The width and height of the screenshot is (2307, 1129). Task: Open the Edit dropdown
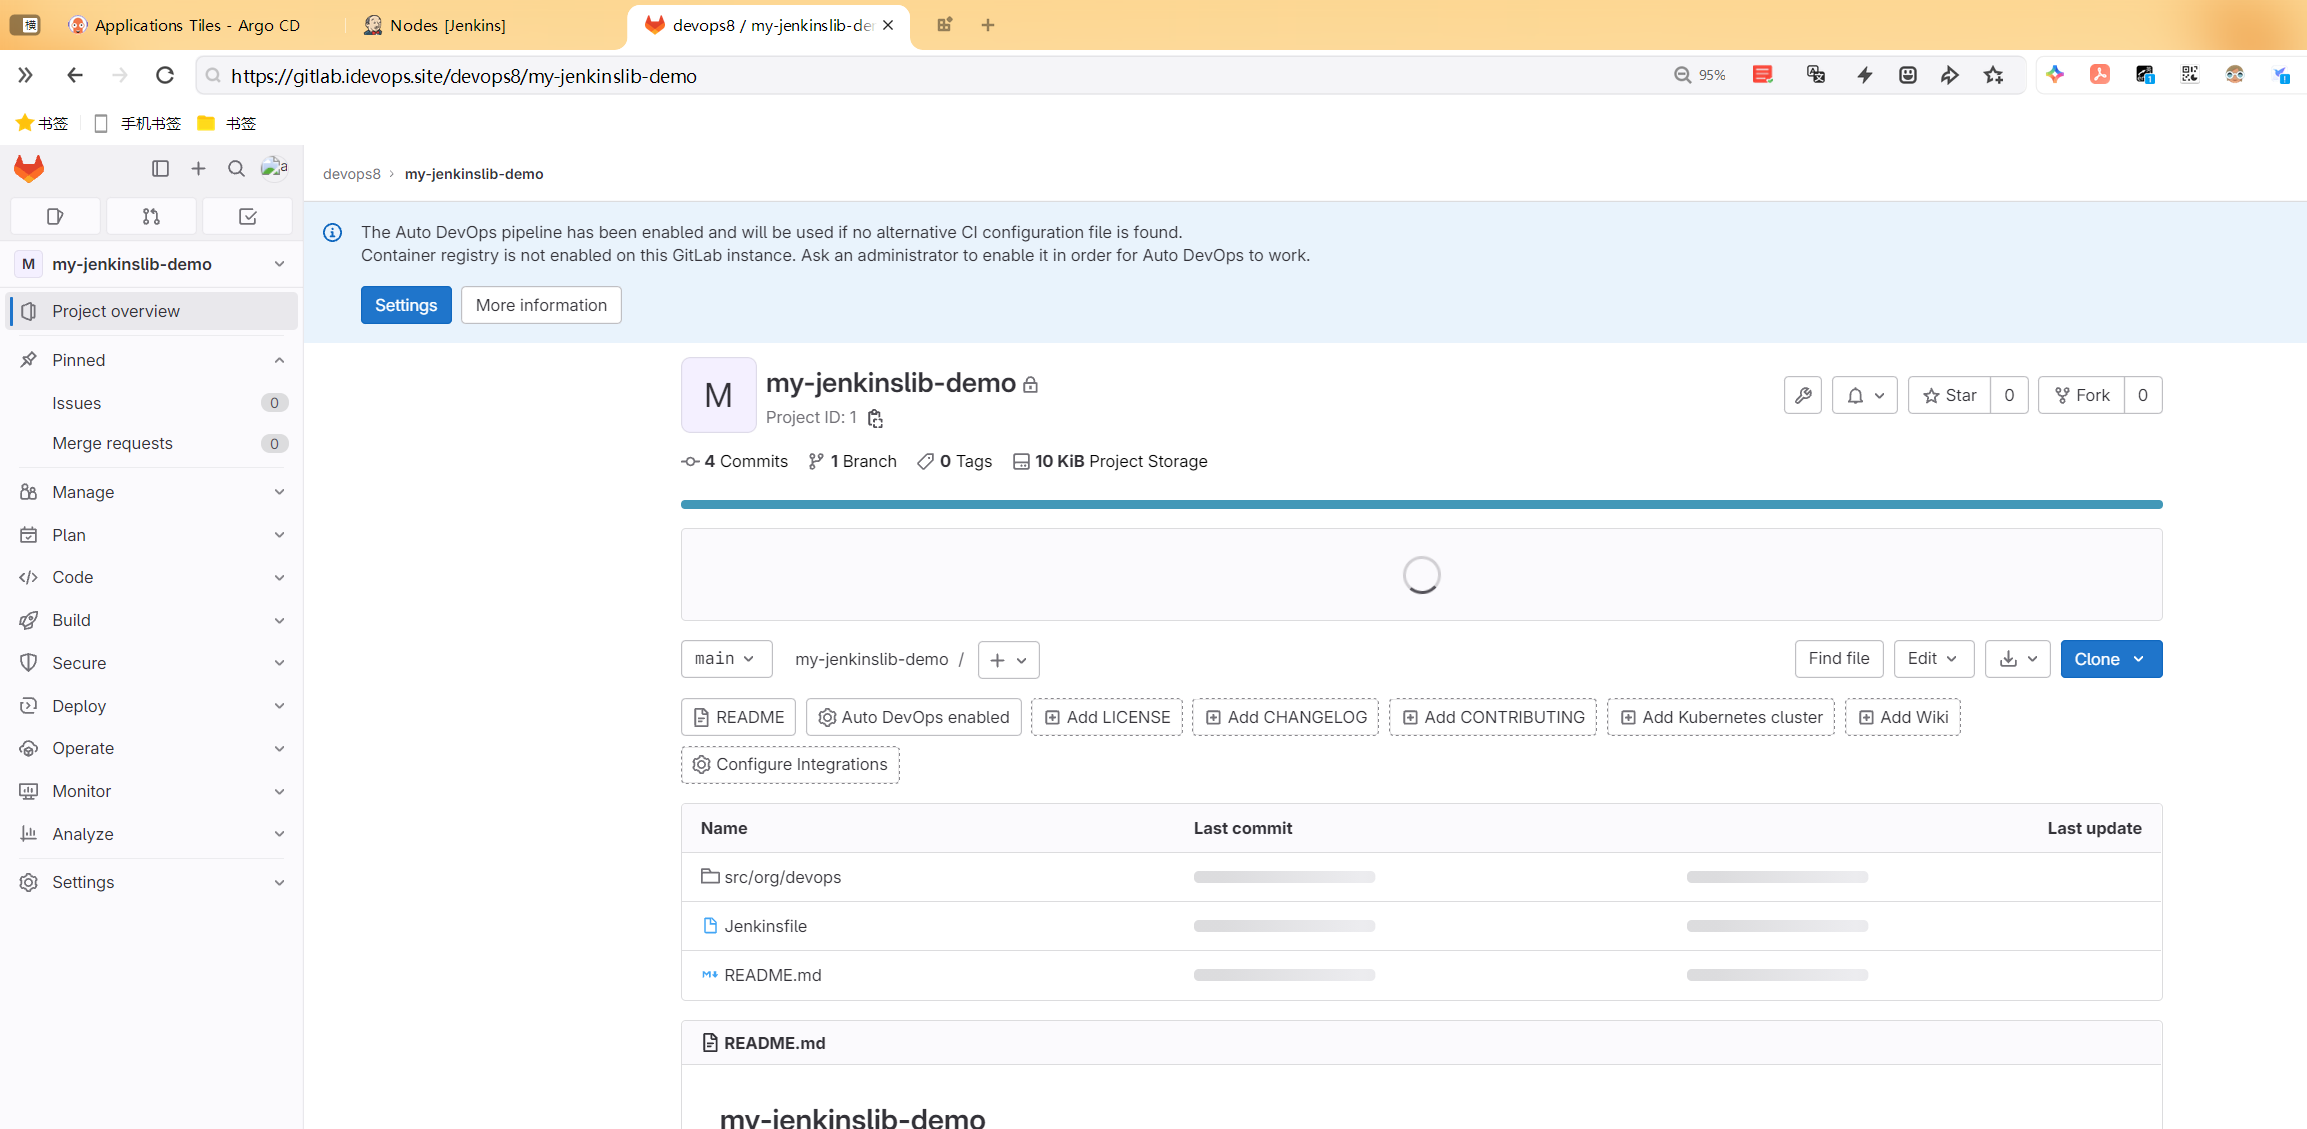[x=1933, y=659]
